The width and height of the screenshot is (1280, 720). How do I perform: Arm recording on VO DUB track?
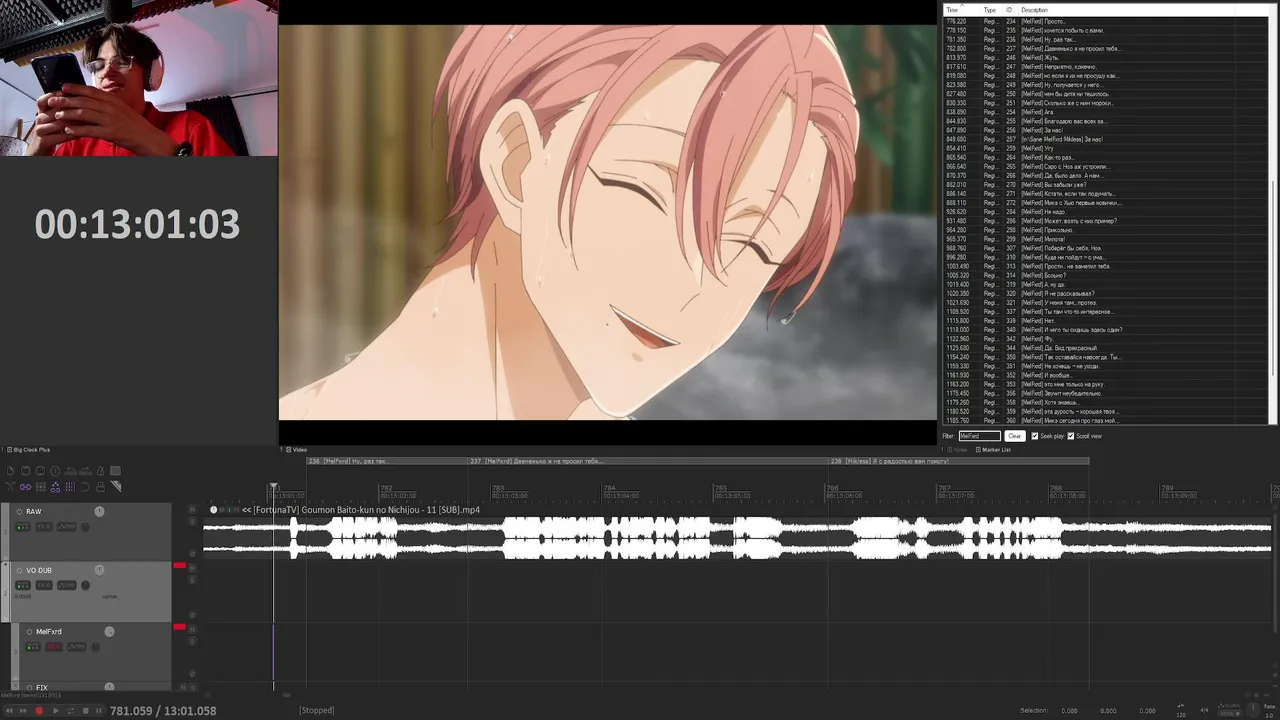[x=19, y=570]
